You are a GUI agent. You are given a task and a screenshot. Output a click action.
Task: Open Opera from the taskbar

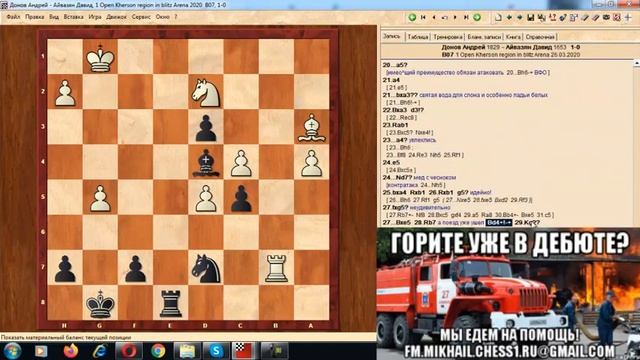tap(129, 351)
